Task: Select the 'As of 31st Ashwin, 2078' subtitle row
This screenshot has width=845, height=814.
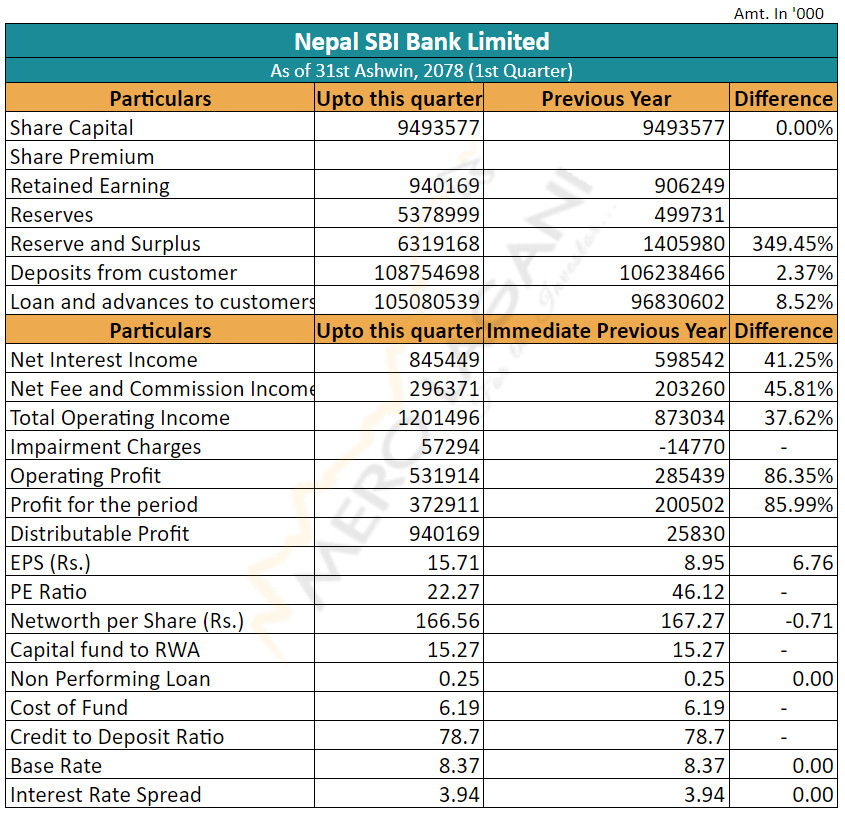Action: point(421,71)
